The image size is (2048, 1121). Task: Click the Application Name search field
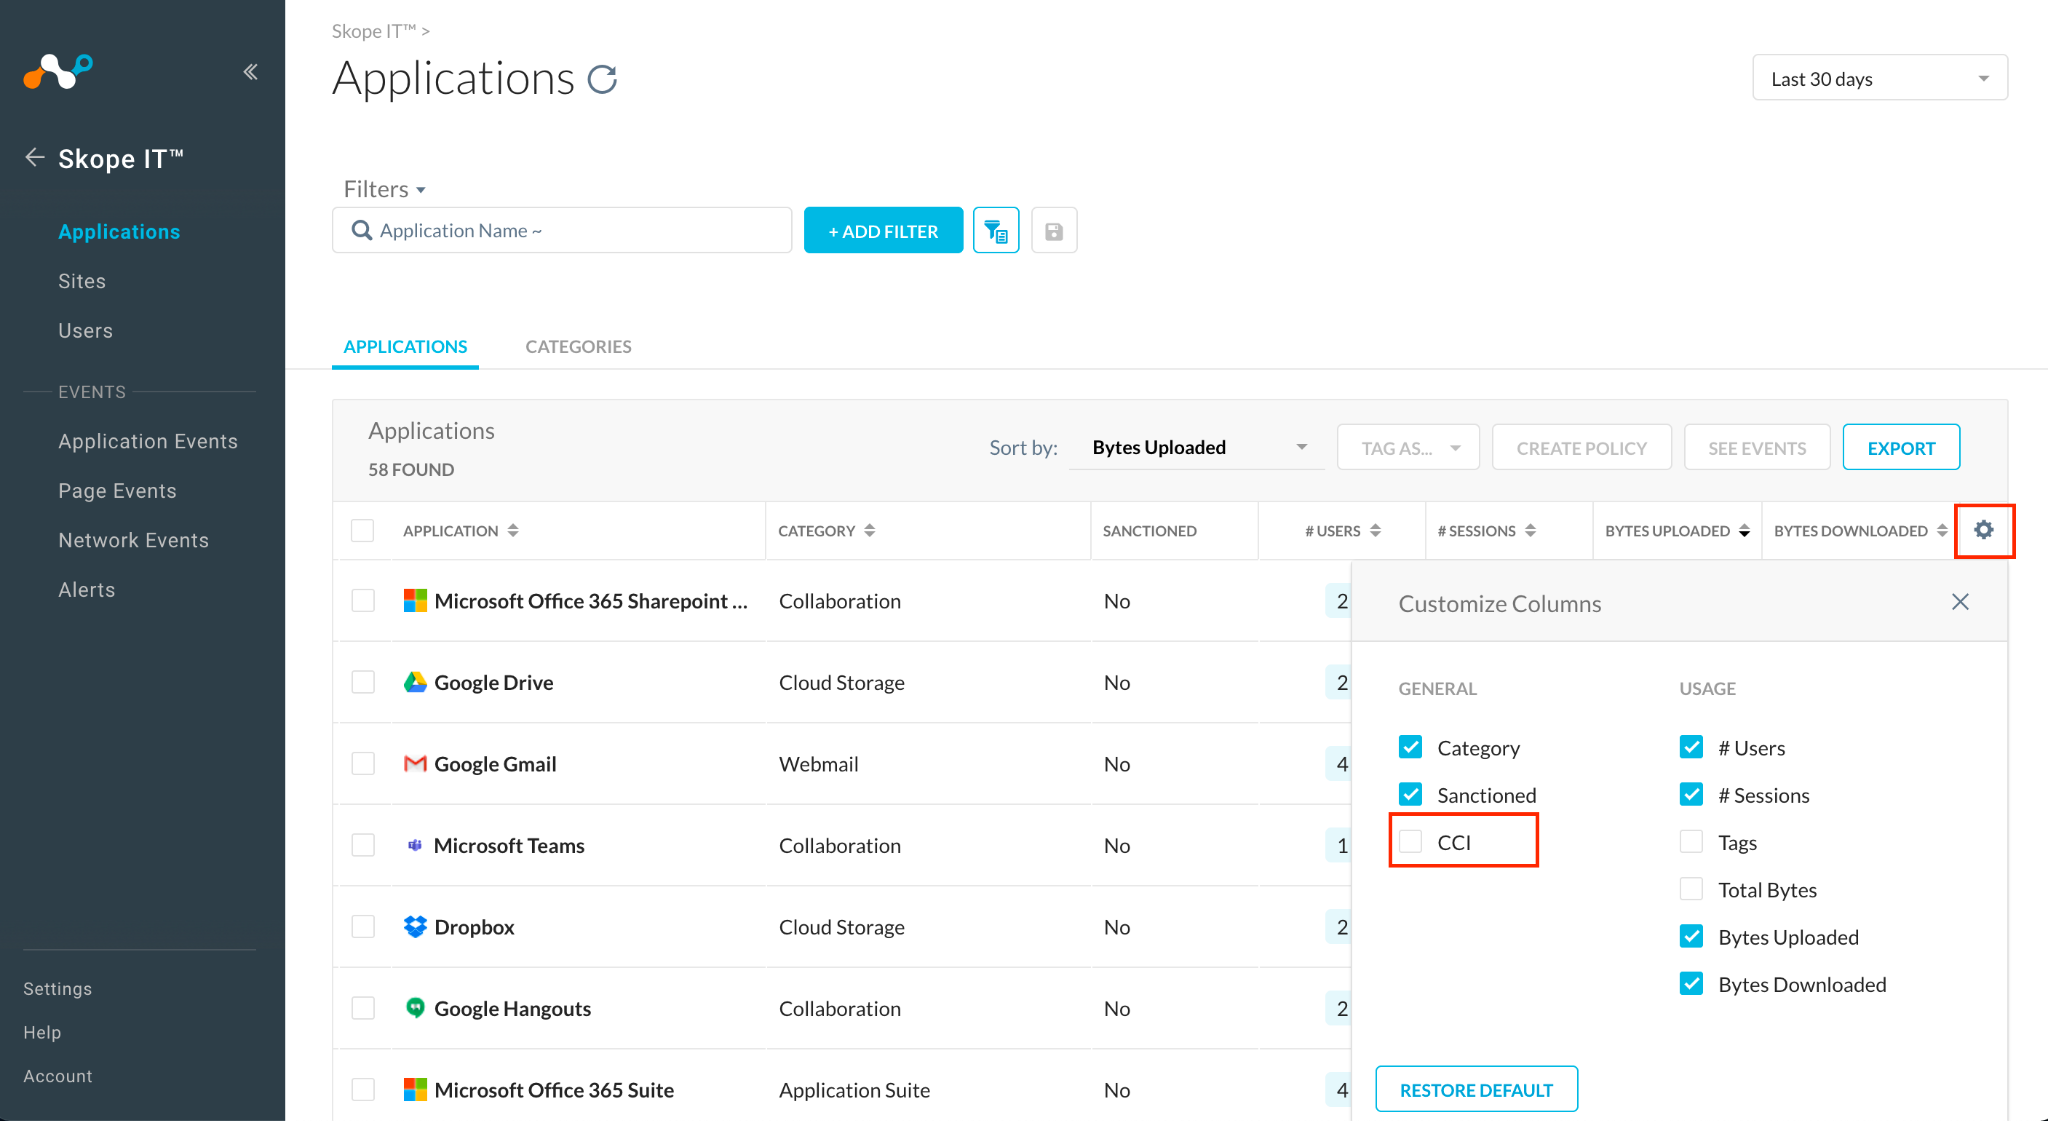click(x=562, y=231)
